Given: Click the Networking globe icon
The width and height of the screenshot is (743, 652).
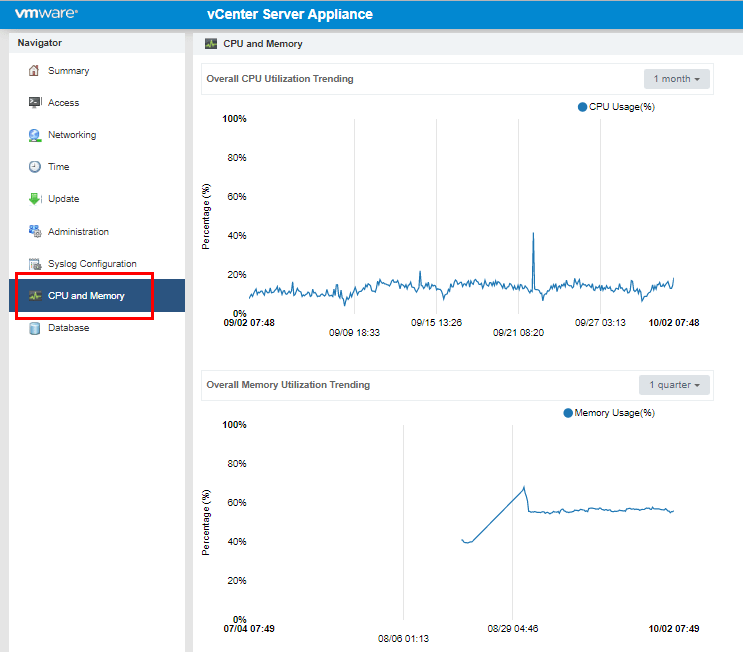Looking at the screenshot, I should (x=34, y=135).
